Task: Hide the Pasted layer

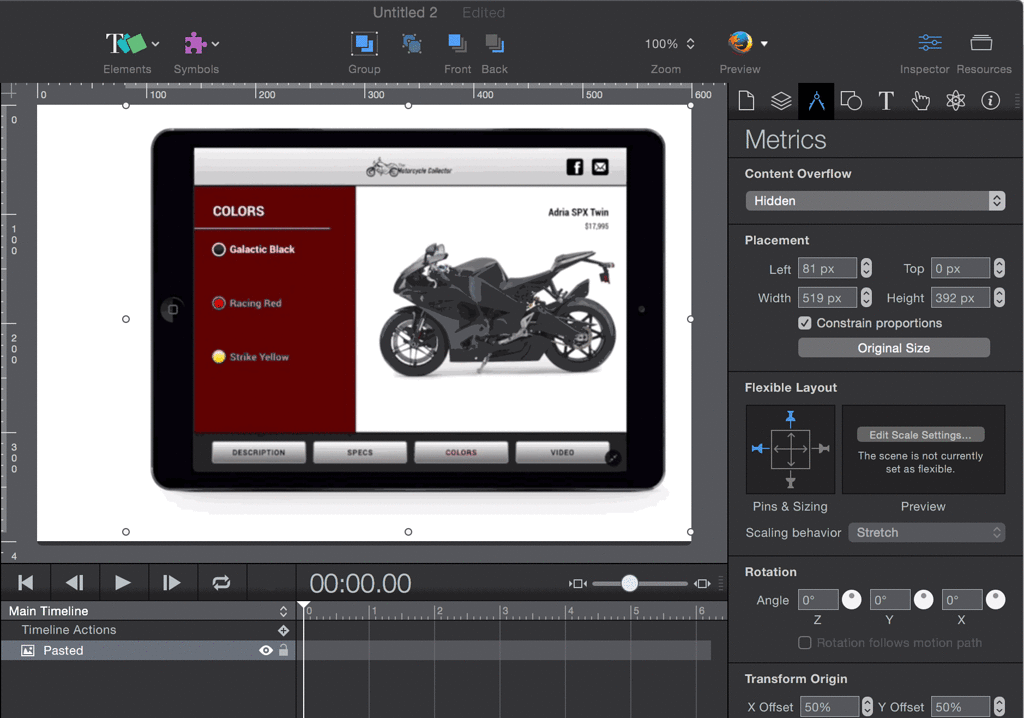Action: 265,650
